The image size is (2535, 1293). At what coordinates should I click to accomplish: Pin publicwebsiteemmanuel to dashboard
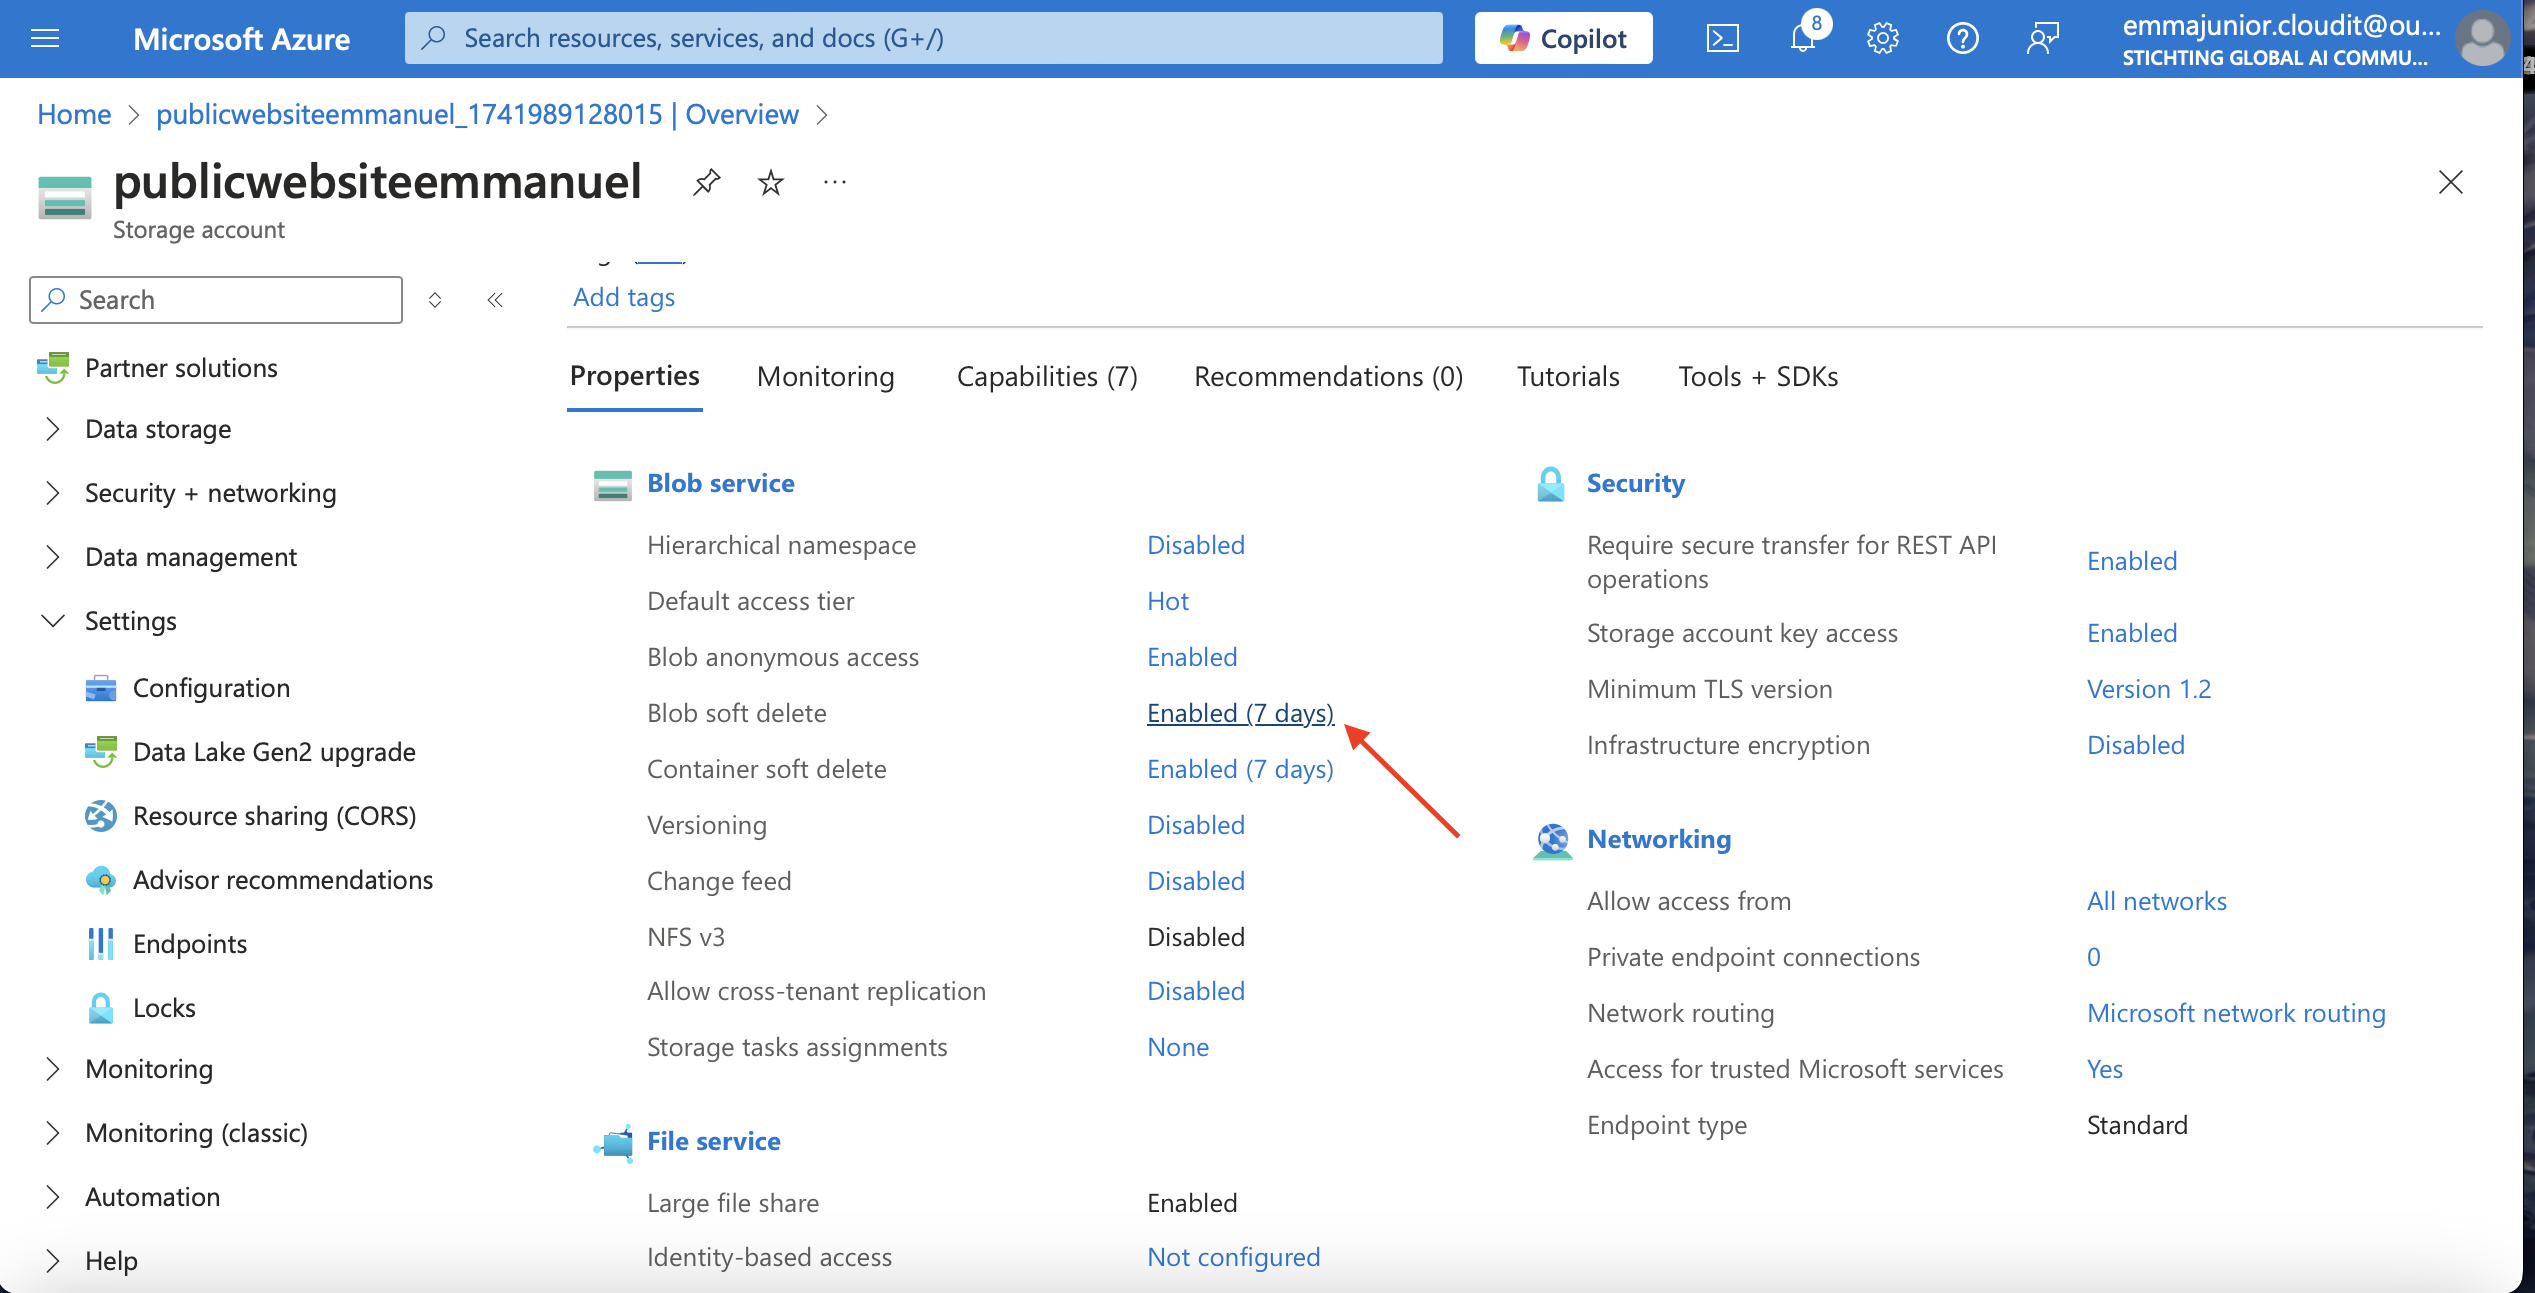(x=707, y=182)
